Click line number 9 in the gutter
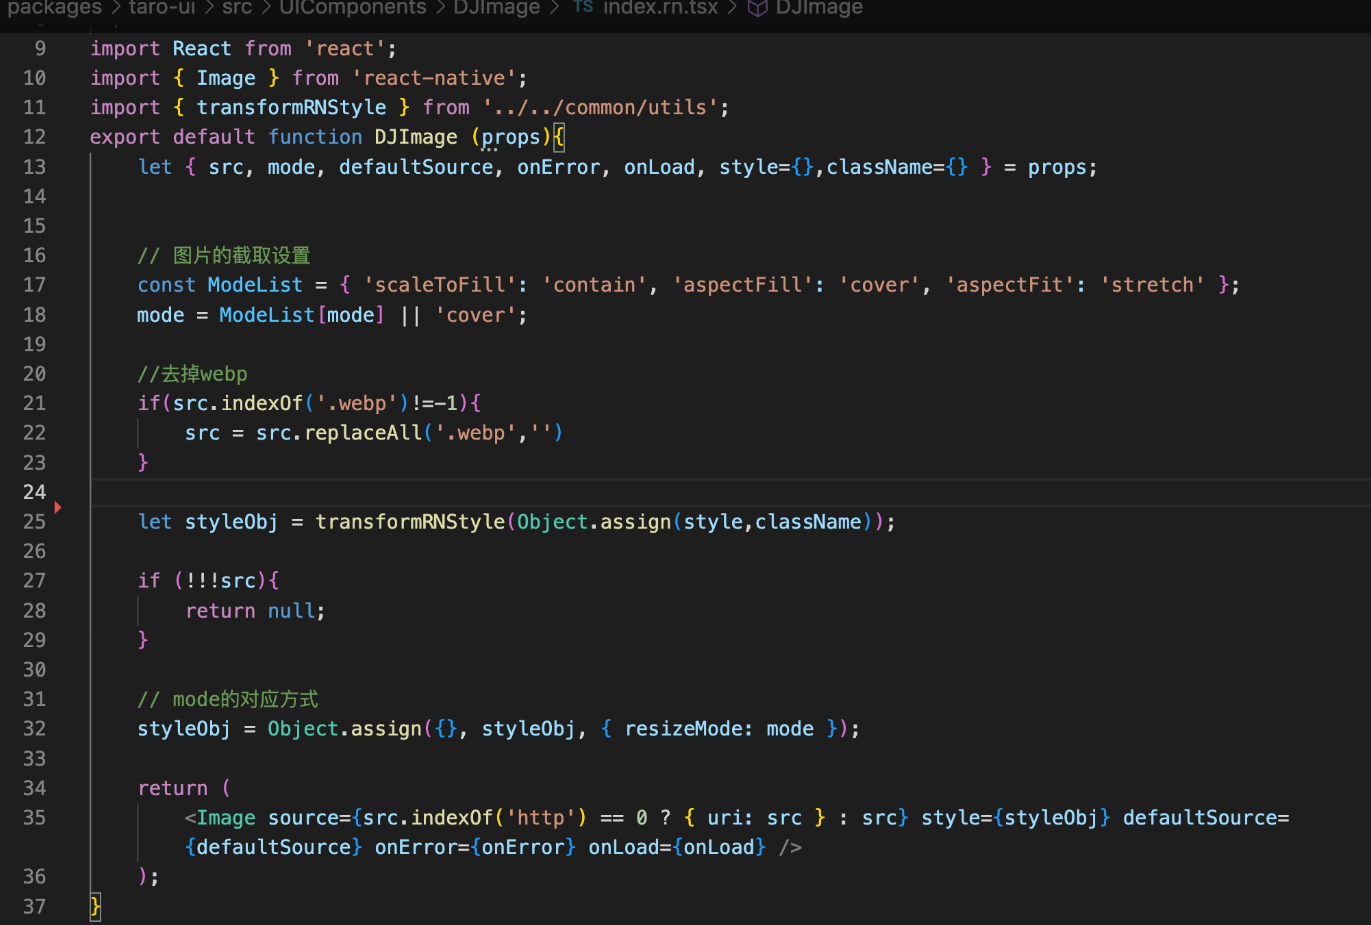1371x925 pixels. [40, 49]
